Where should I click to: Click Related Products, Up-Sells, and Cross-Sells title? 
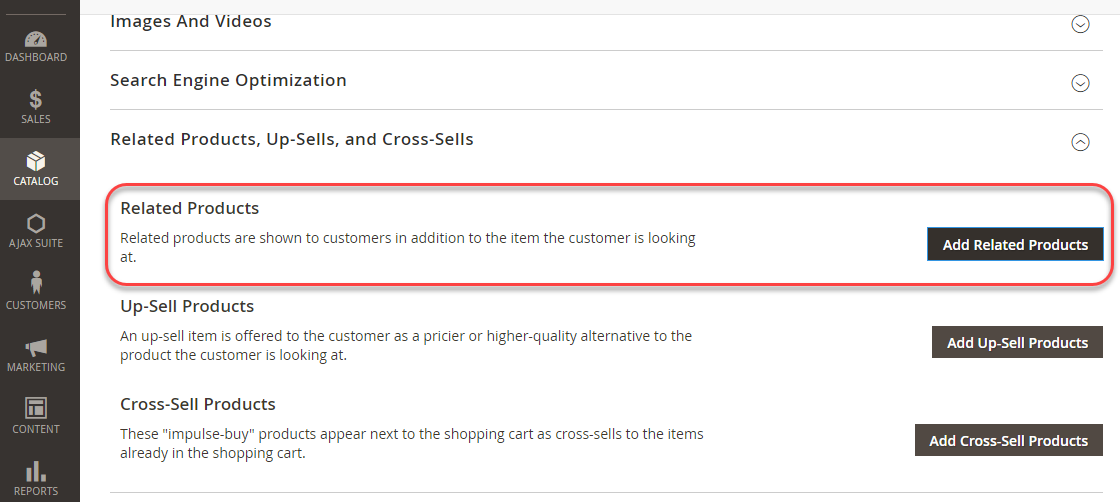[291, 139]
